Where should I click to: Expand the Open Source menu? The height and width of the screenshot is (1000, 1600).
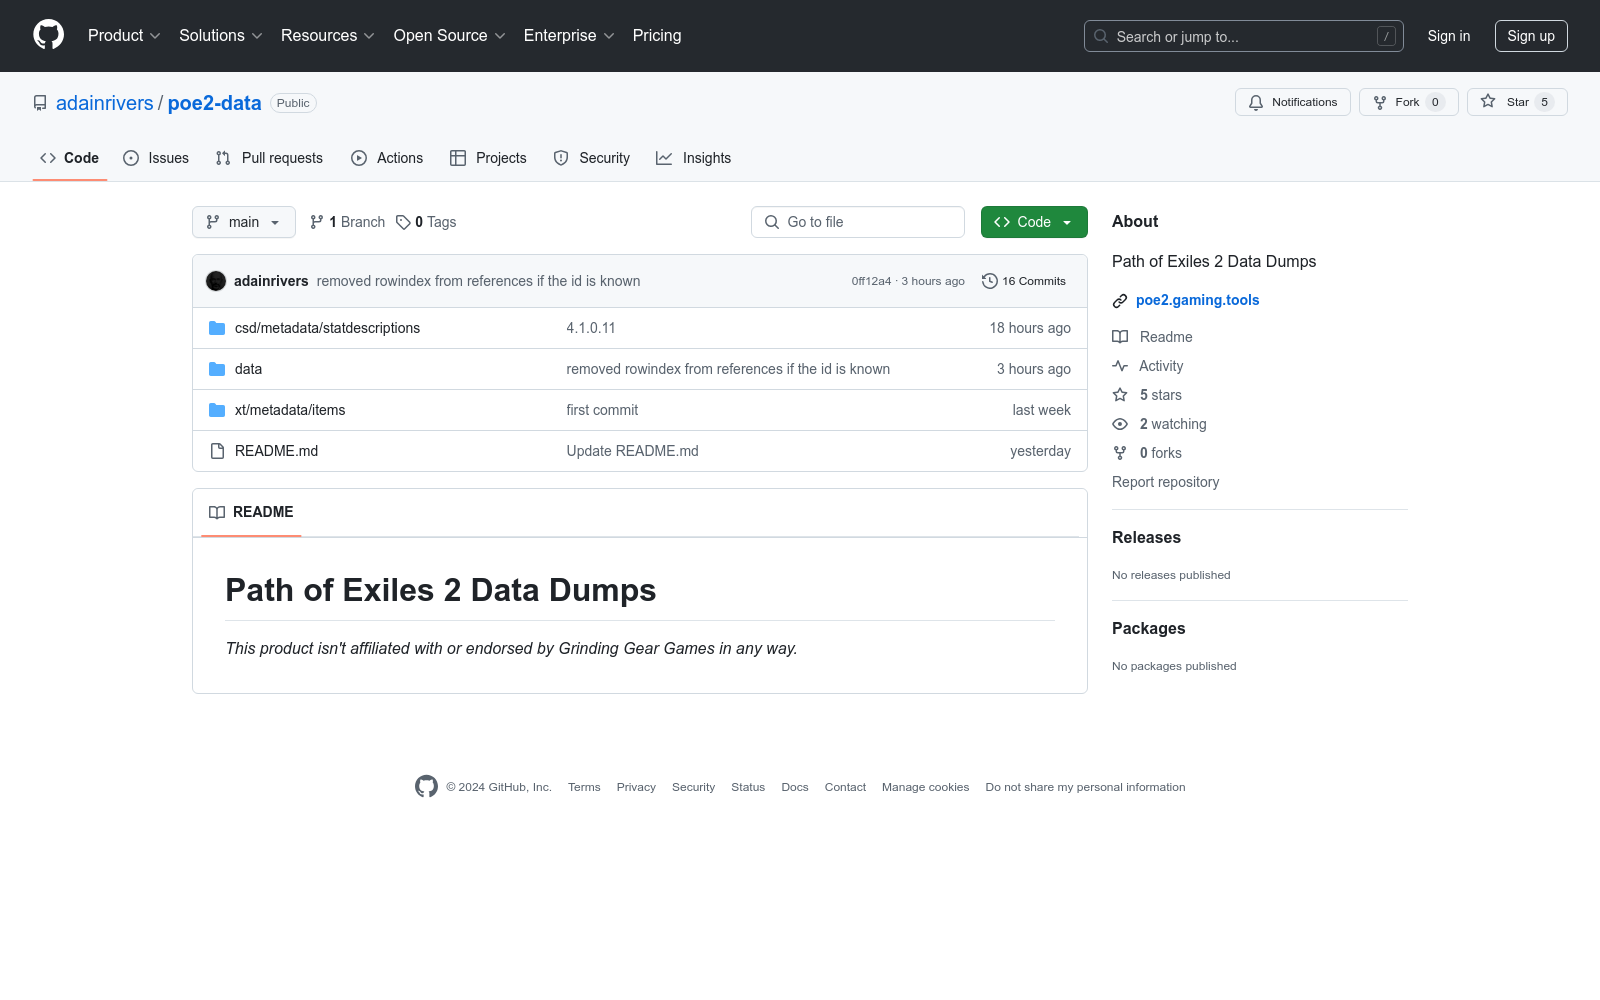[x=450, y=35]
